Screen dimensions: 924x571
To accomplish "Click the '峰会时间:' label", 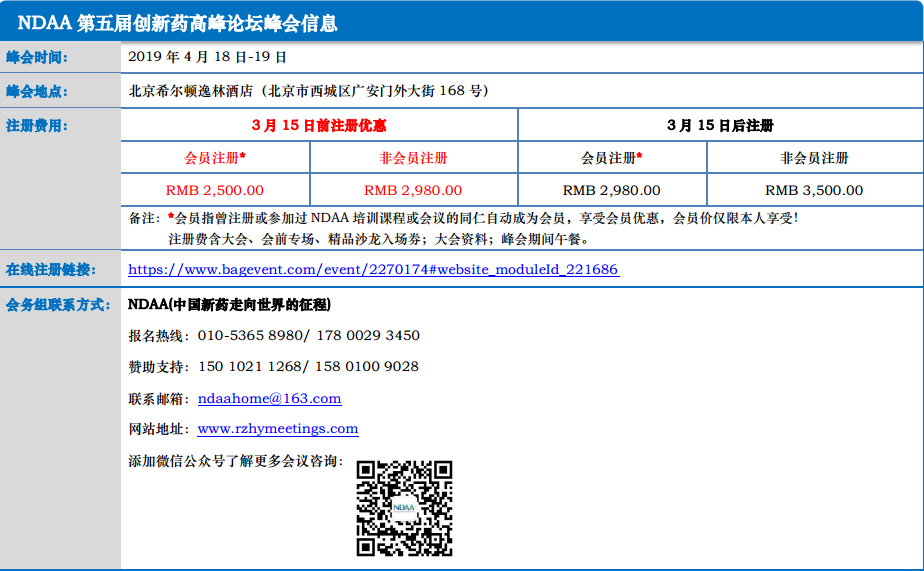I will [37, 57].
